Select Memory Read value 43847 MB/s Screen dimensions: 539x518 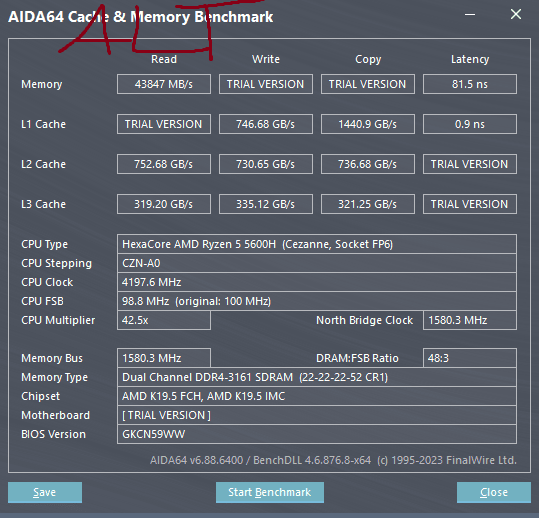pos(164,84)
